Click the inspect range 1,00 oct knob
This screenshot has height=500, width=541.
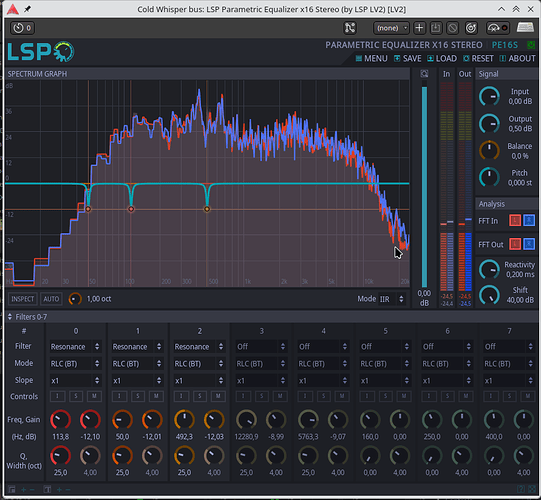[x=75, y=299]
